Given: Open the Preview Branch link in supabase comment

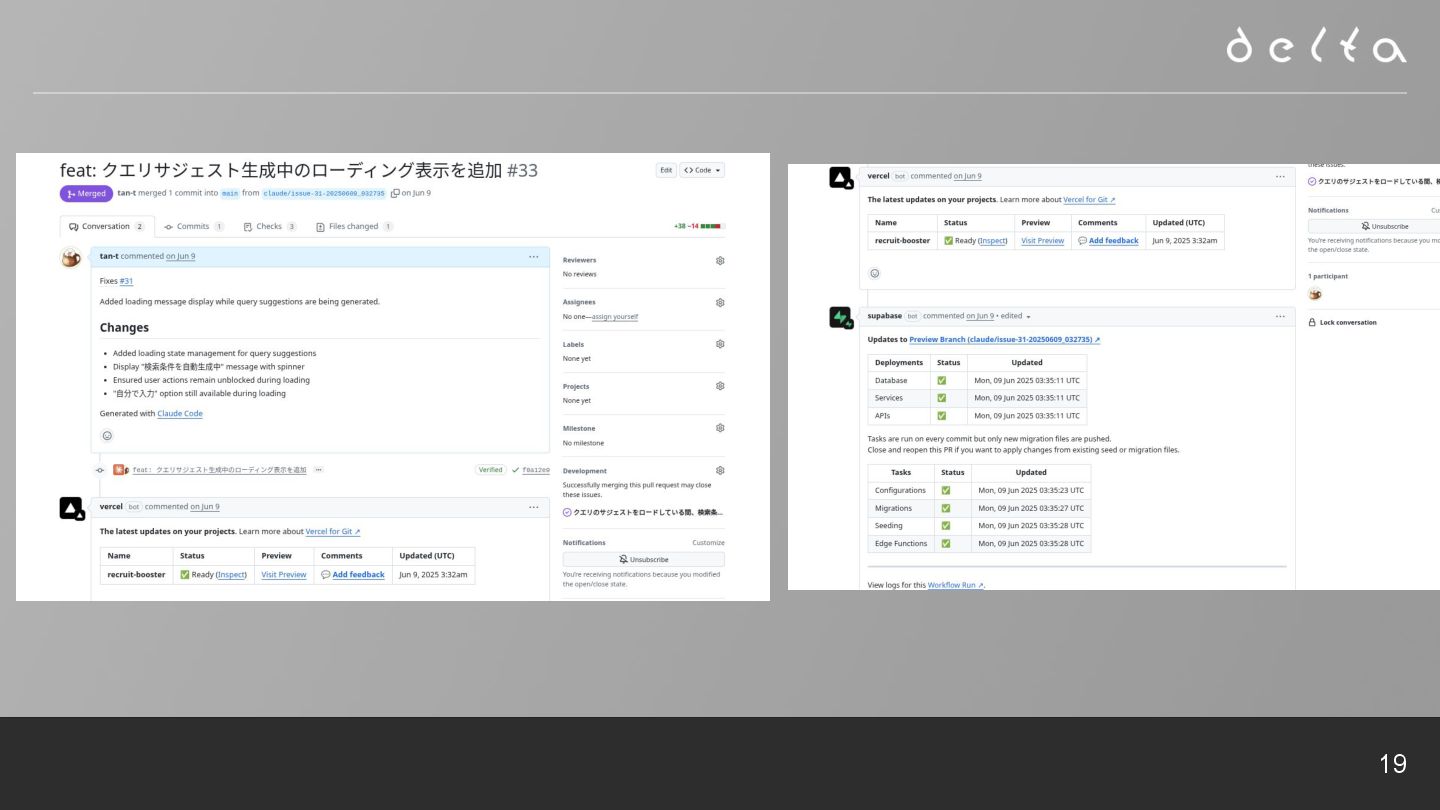Looking at the screenshot, I should pos(1004,339).
